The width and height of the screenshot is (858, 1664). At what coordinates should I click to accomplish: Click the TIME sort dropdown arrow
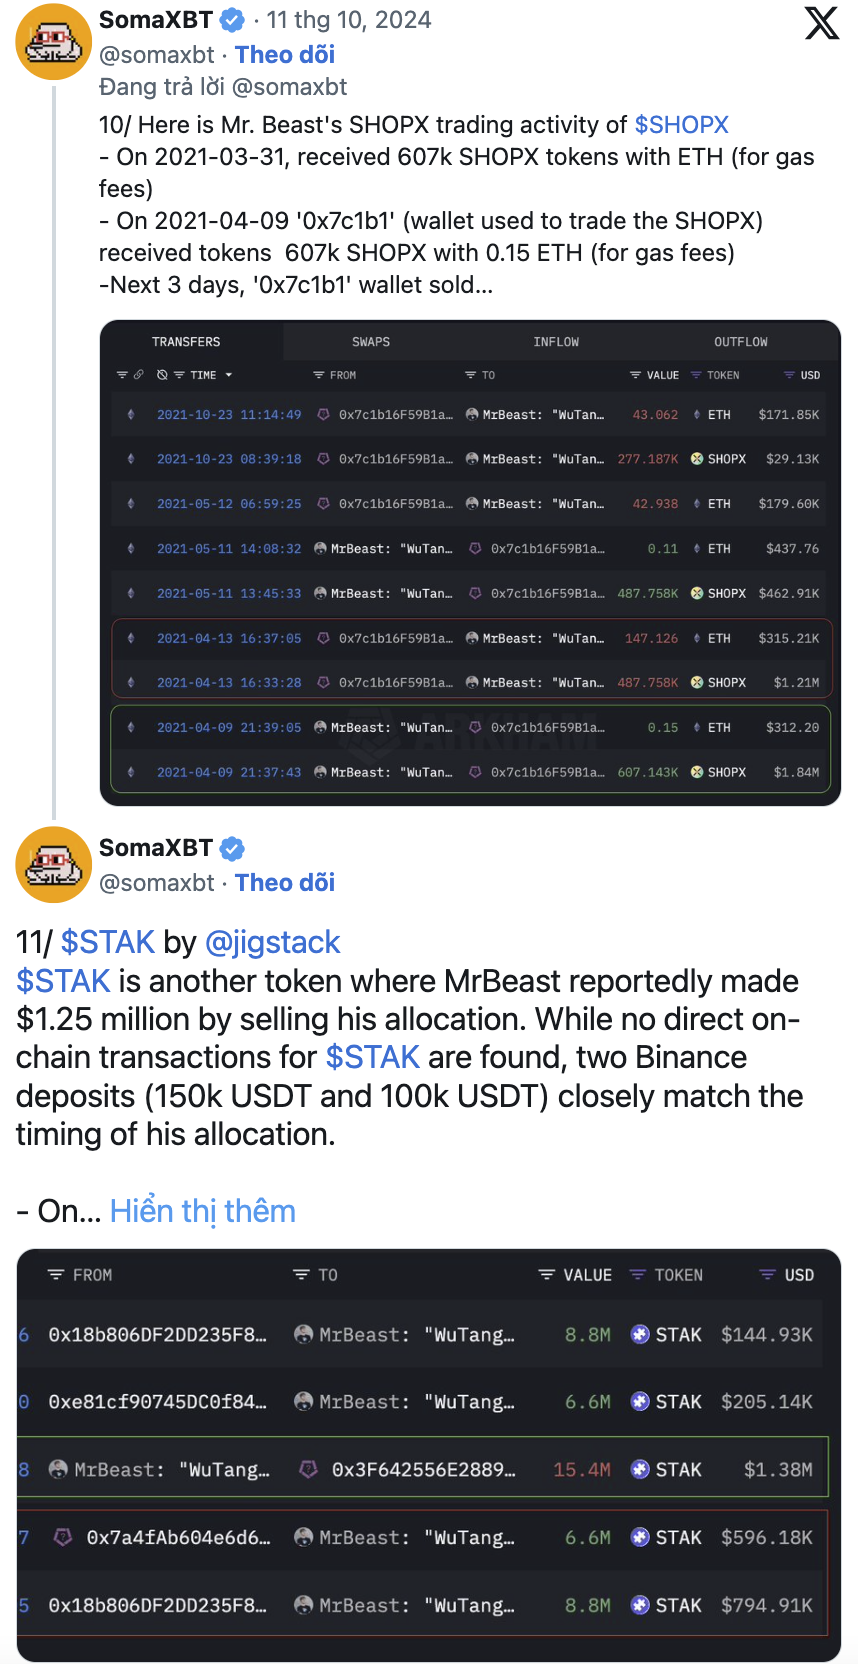click(x=229, y=375)
